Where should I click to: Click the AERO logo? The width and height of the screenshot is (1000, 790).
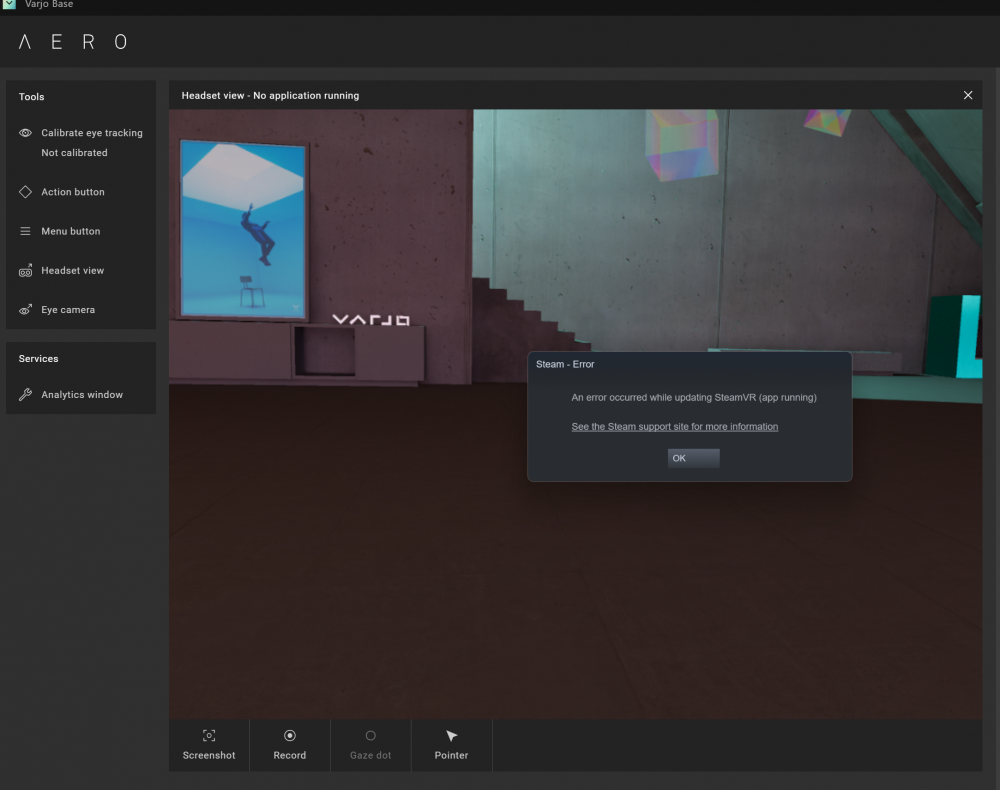point(70,42)
